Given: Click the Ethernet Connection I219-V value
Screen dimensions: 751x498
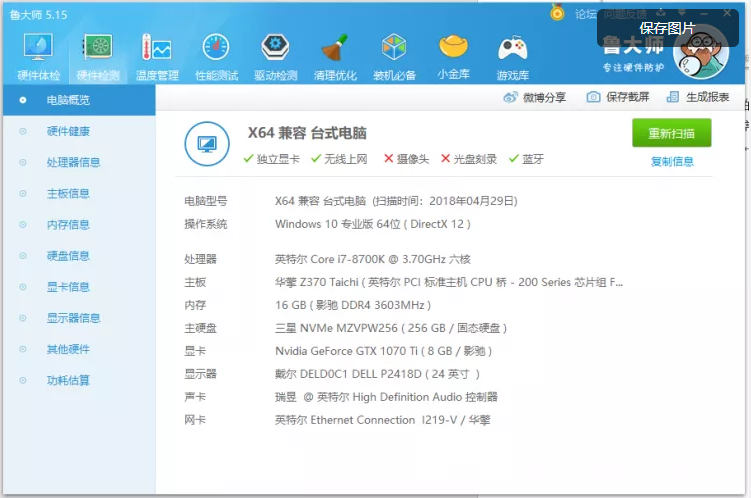Looking at the screenshot, I should click(x=383, y=420).
